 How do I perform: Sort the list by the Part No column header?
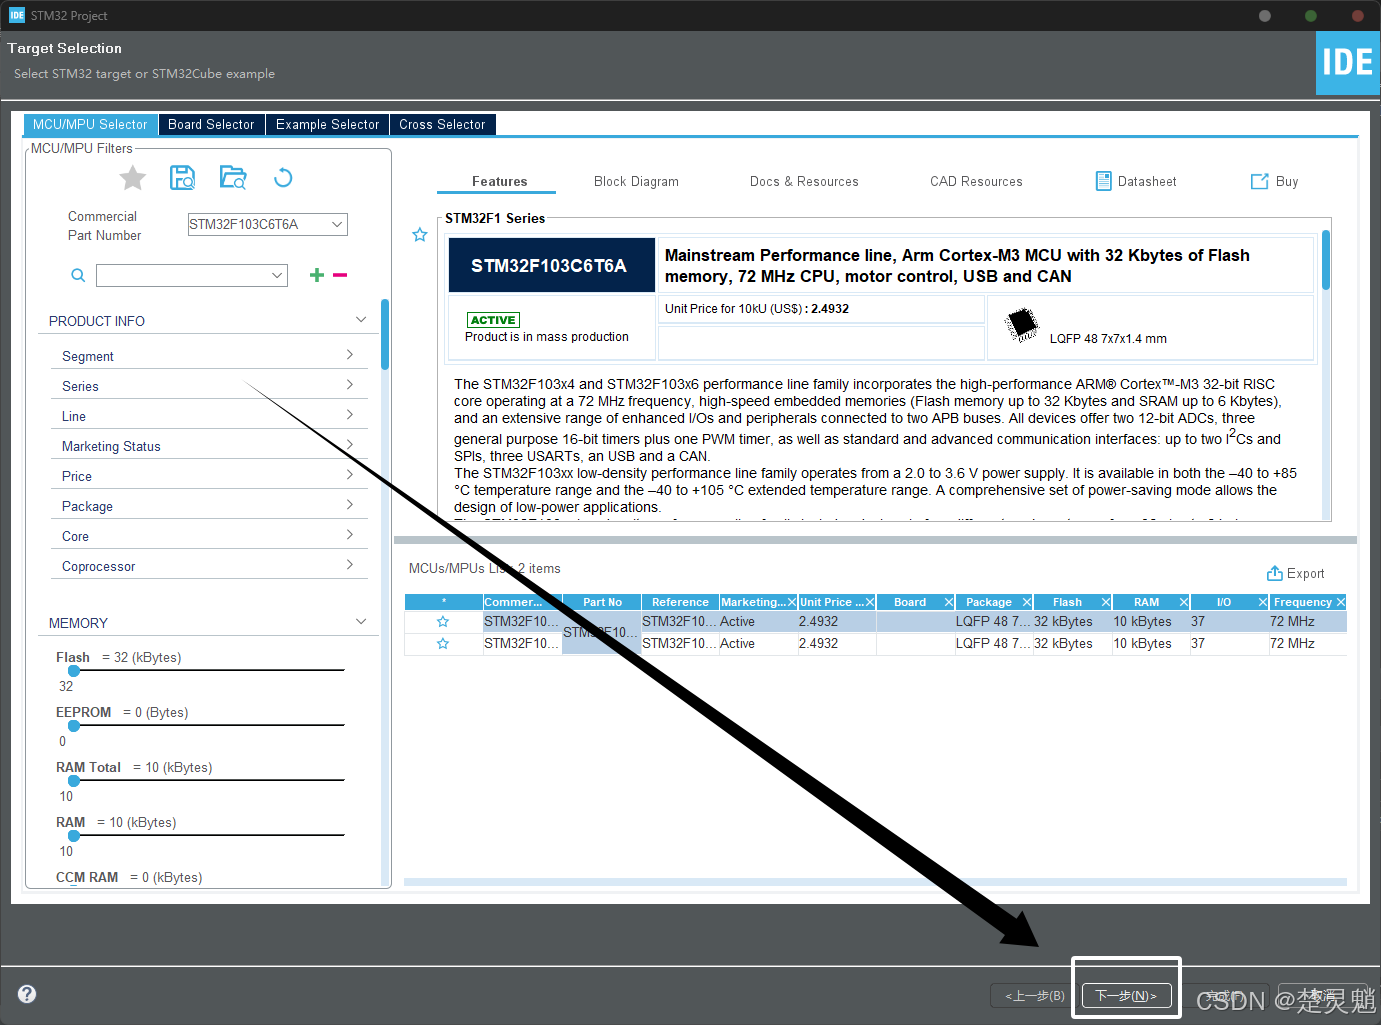pos(602,602)
